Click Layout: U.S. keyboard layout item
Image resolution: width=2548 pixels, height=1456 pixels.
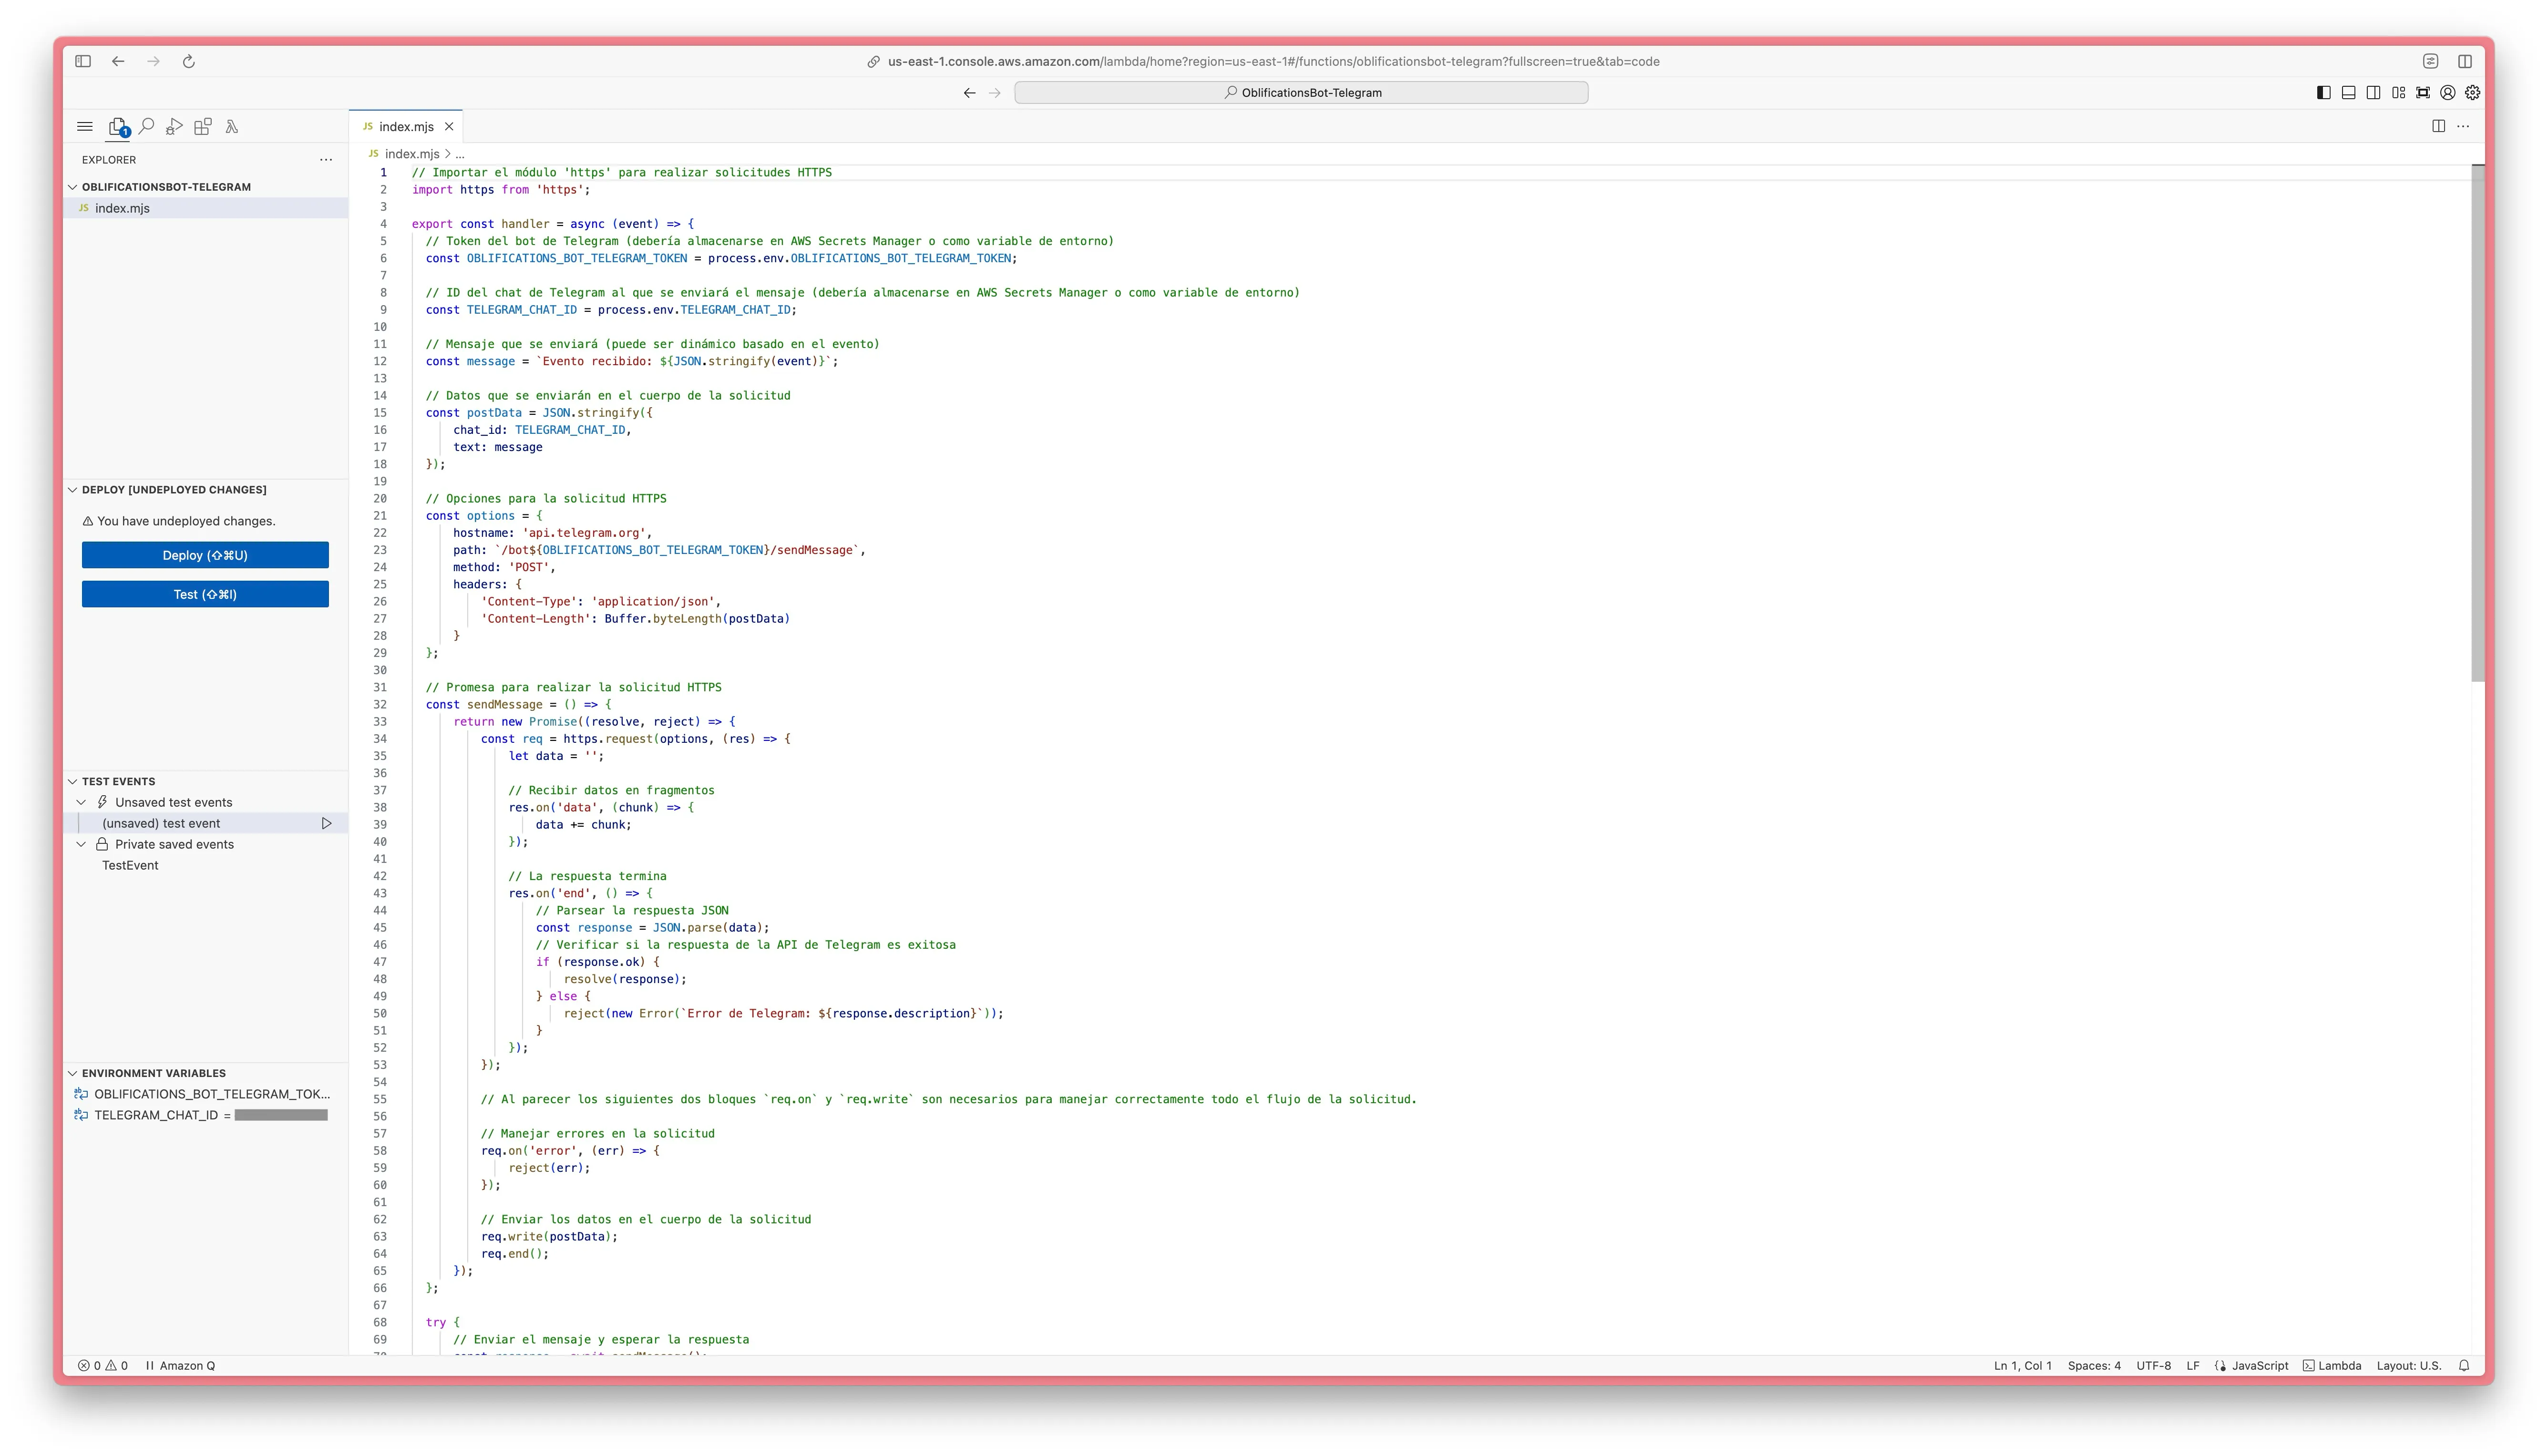coord(2409,1366)
